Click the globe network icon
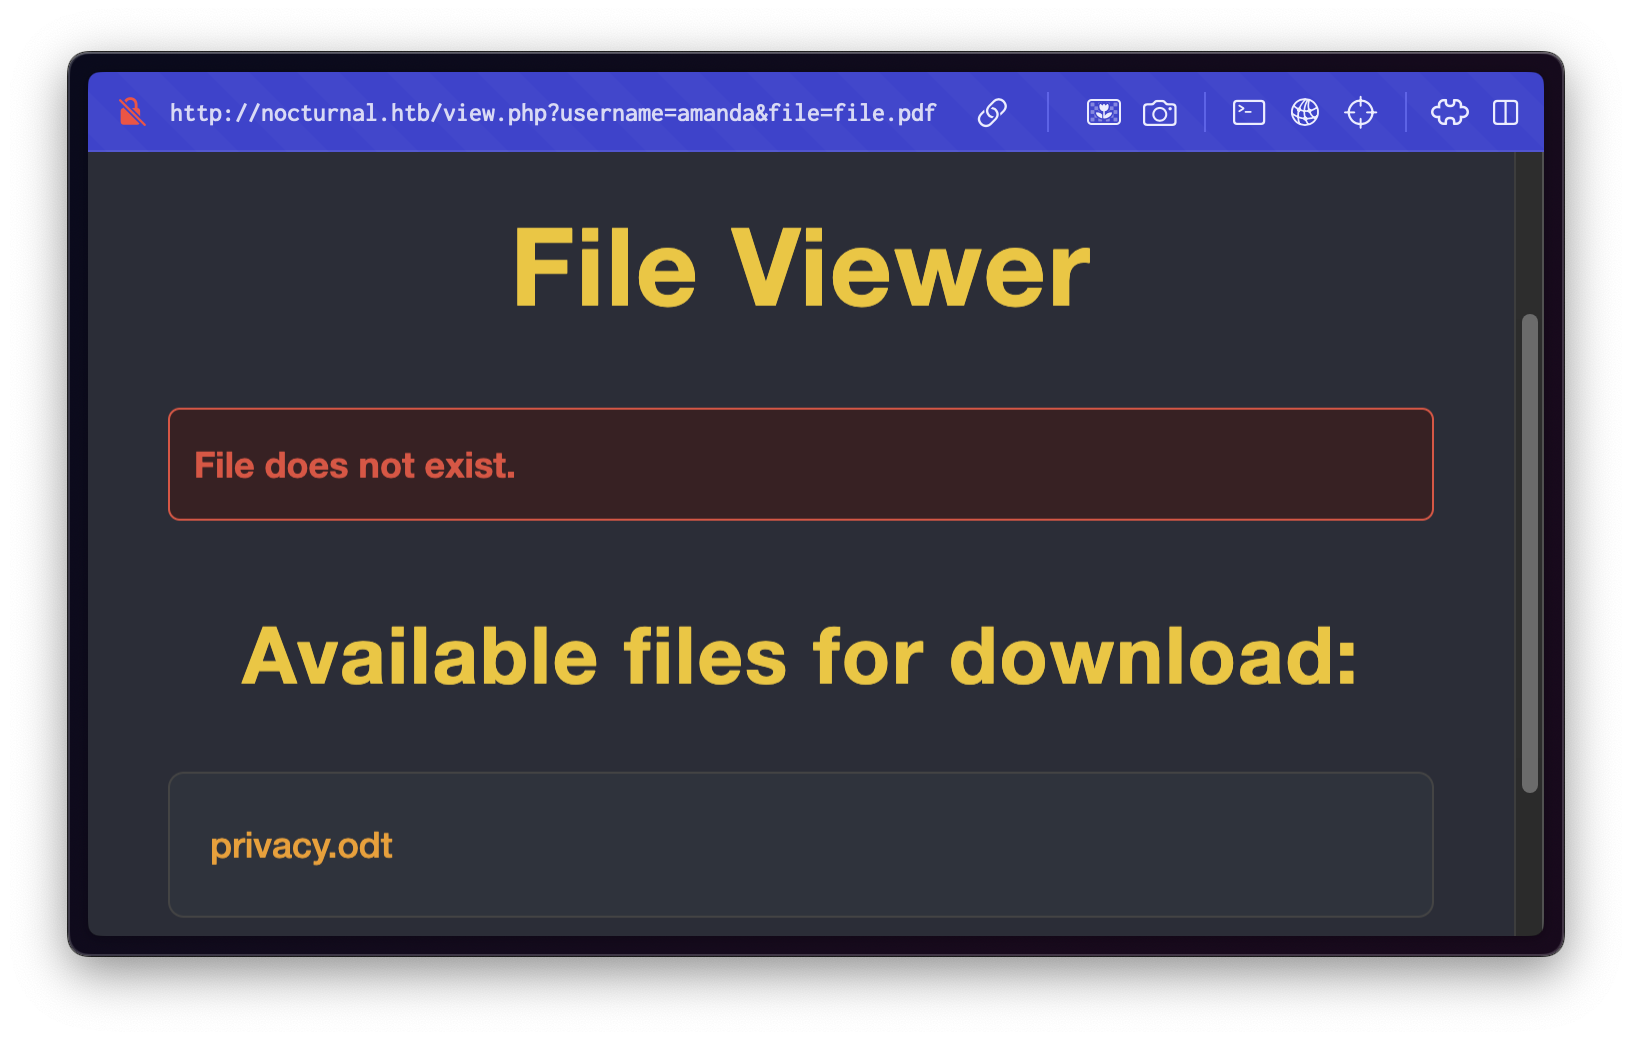 click(1305, 112)
